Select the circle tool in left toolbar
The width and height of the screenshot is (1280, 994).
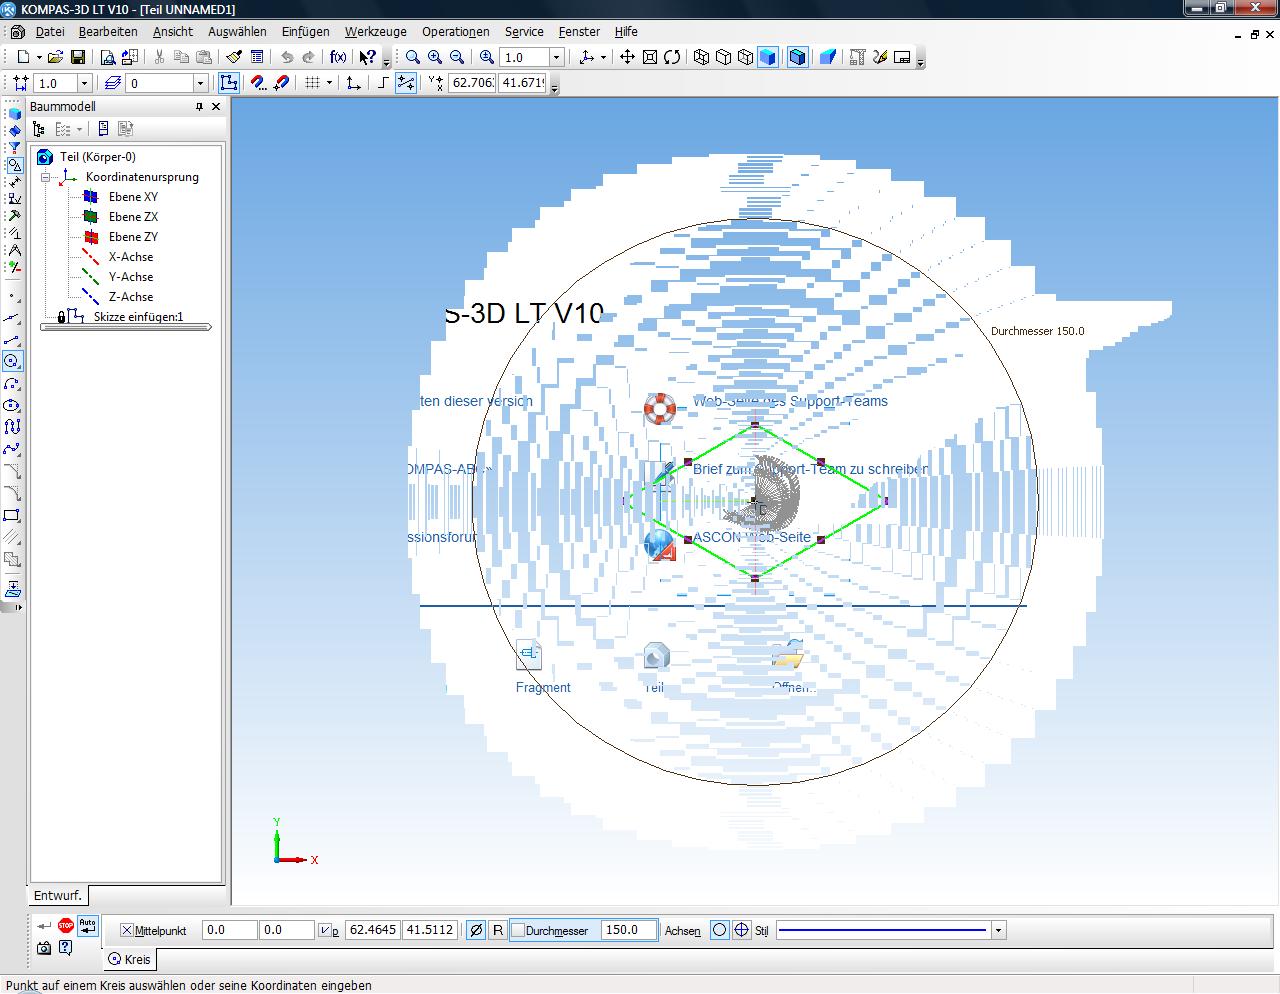pos(12,361)
